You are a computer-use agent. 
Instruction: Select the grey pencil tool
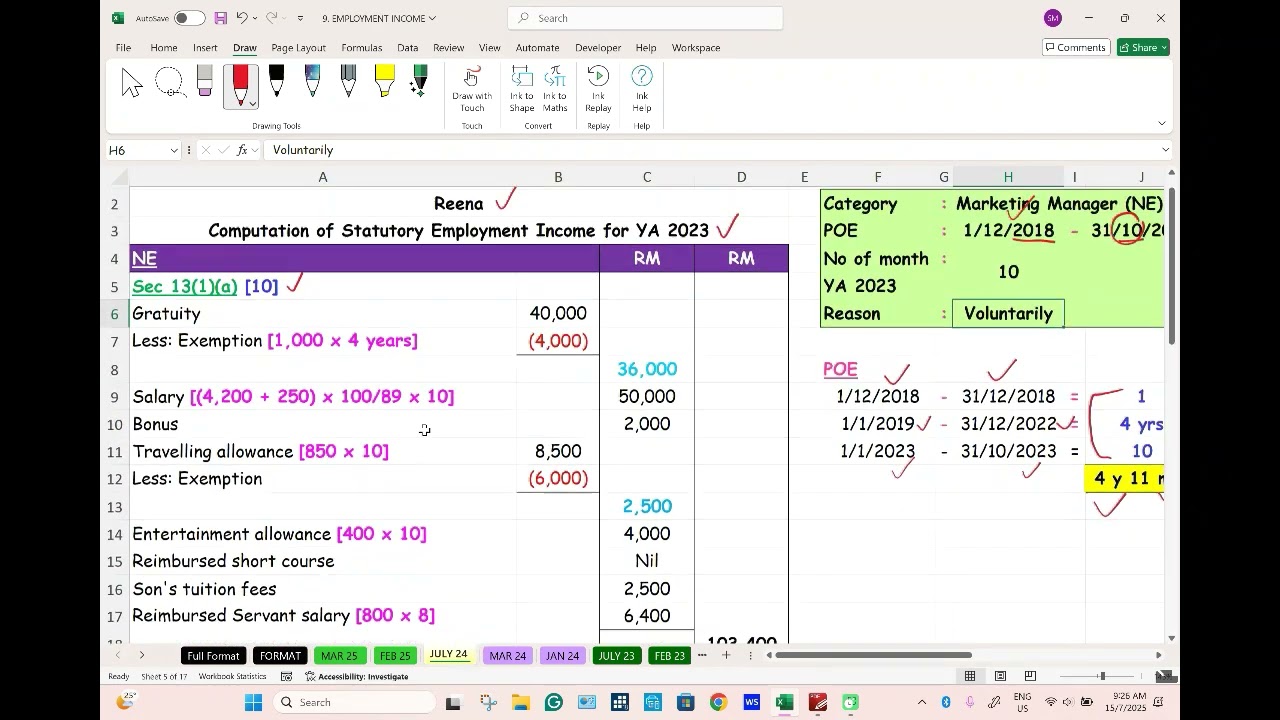click(349, 83)
